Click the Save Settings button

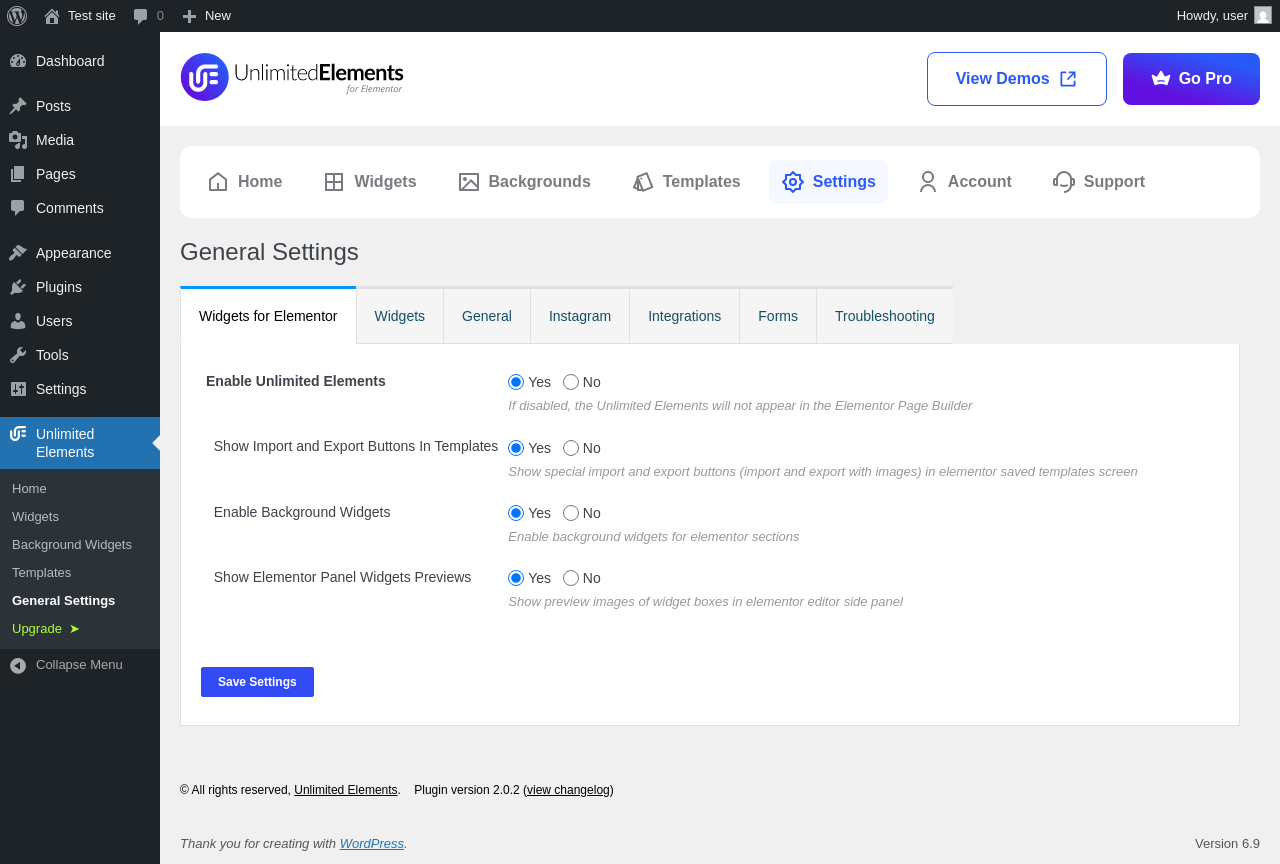click(257, 682)
